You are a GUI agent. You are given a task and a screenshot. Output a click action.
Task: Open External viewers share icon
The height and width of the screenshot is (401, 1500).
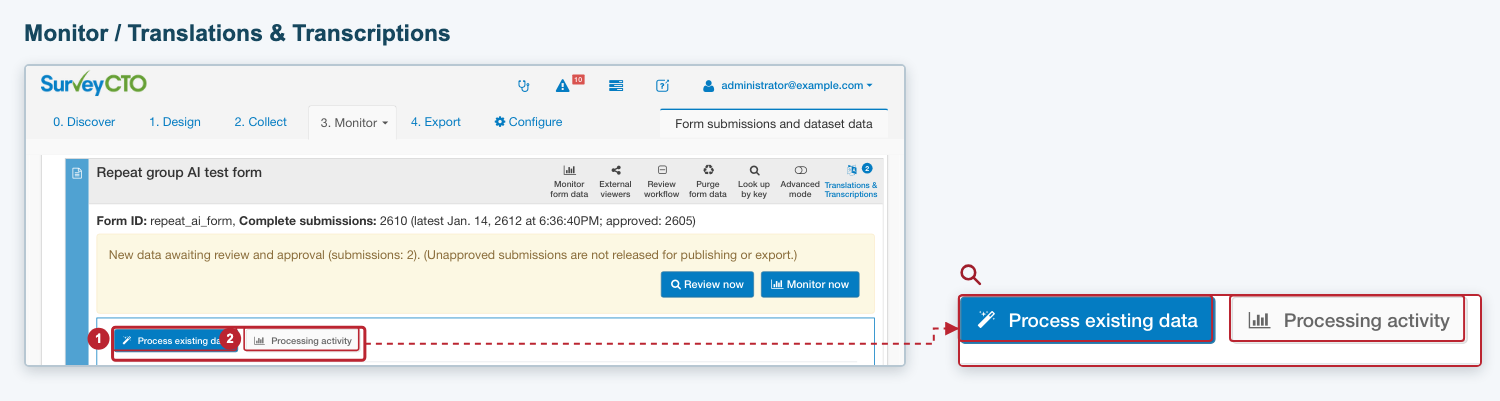click(615, 182)
